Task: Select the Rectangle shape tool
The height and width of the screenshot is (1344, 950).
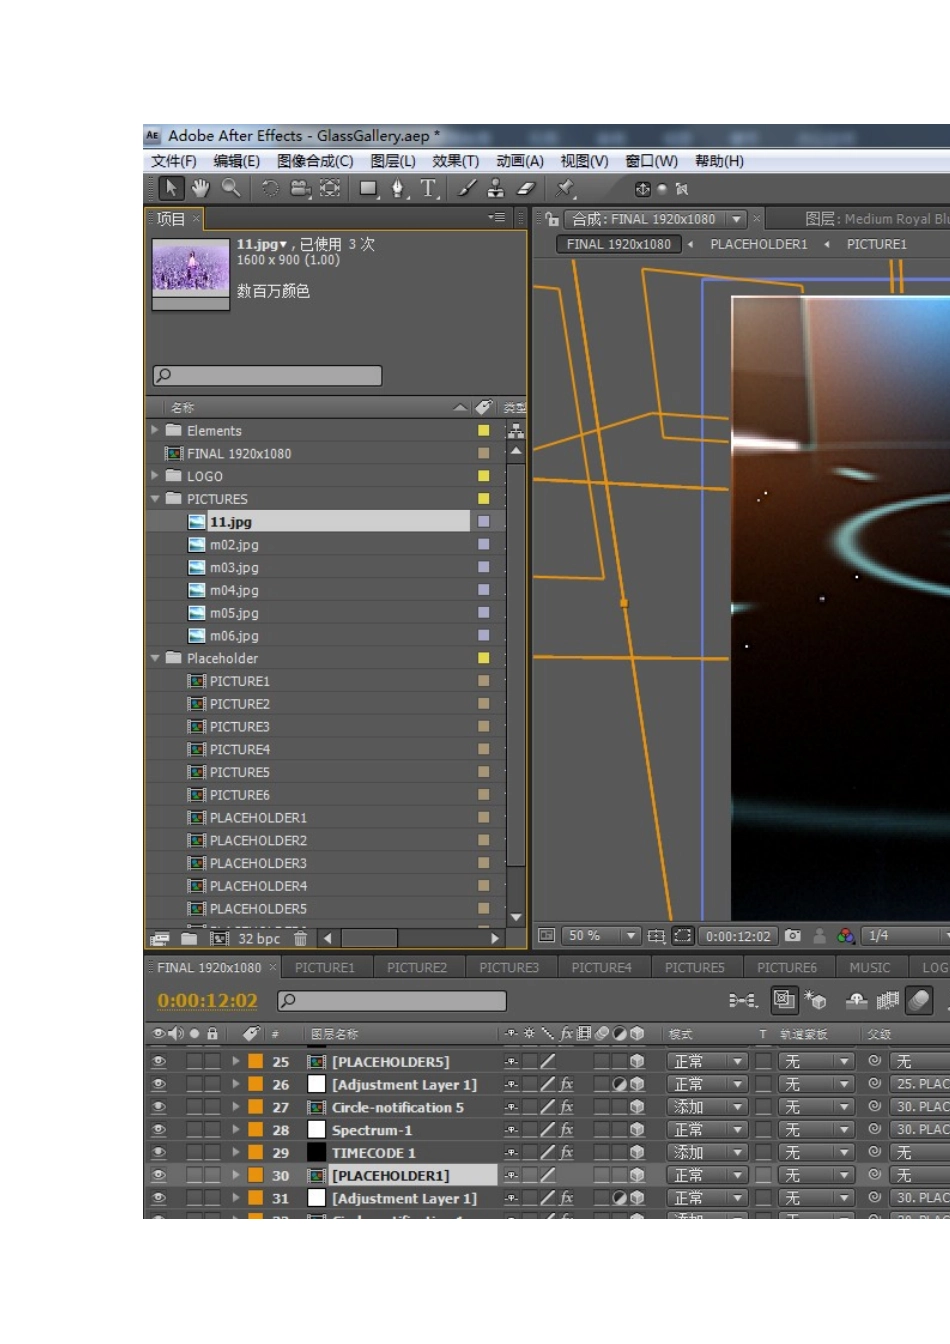Action: click(x=369, y=188)
